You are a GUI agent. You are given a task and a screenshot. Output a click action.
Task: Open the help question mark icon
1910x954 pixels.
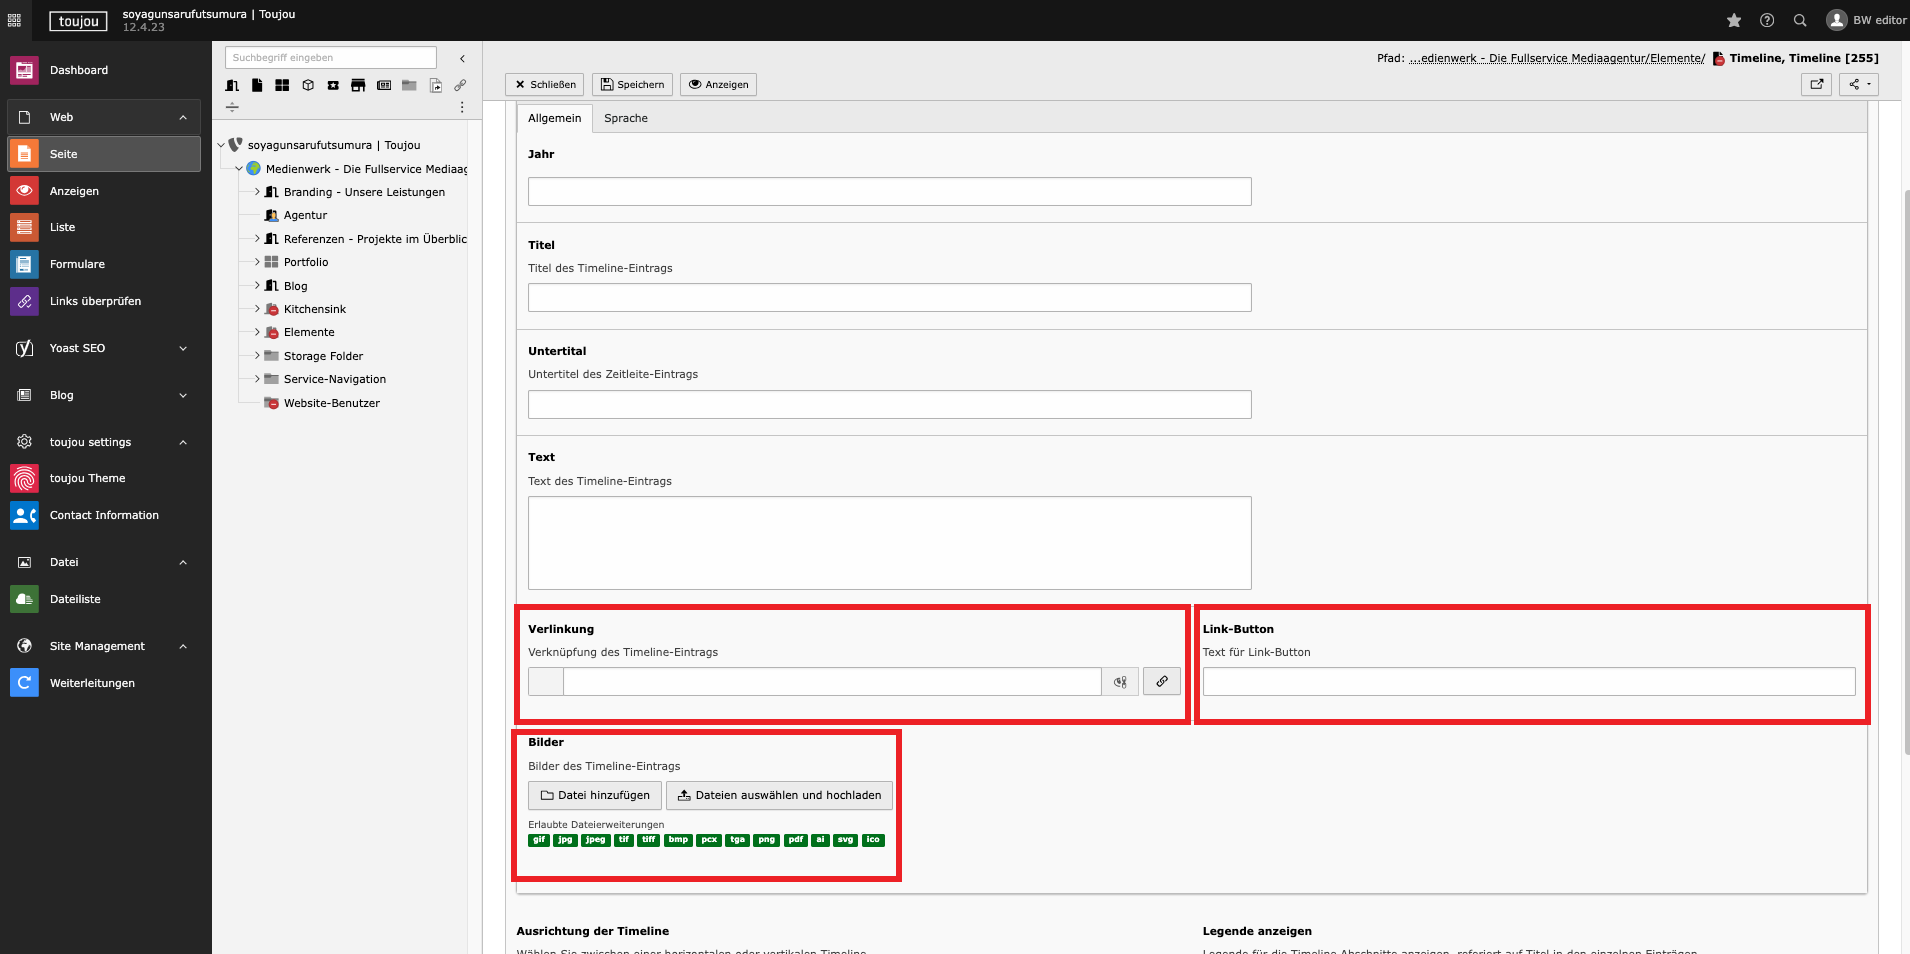(1767, 20)
